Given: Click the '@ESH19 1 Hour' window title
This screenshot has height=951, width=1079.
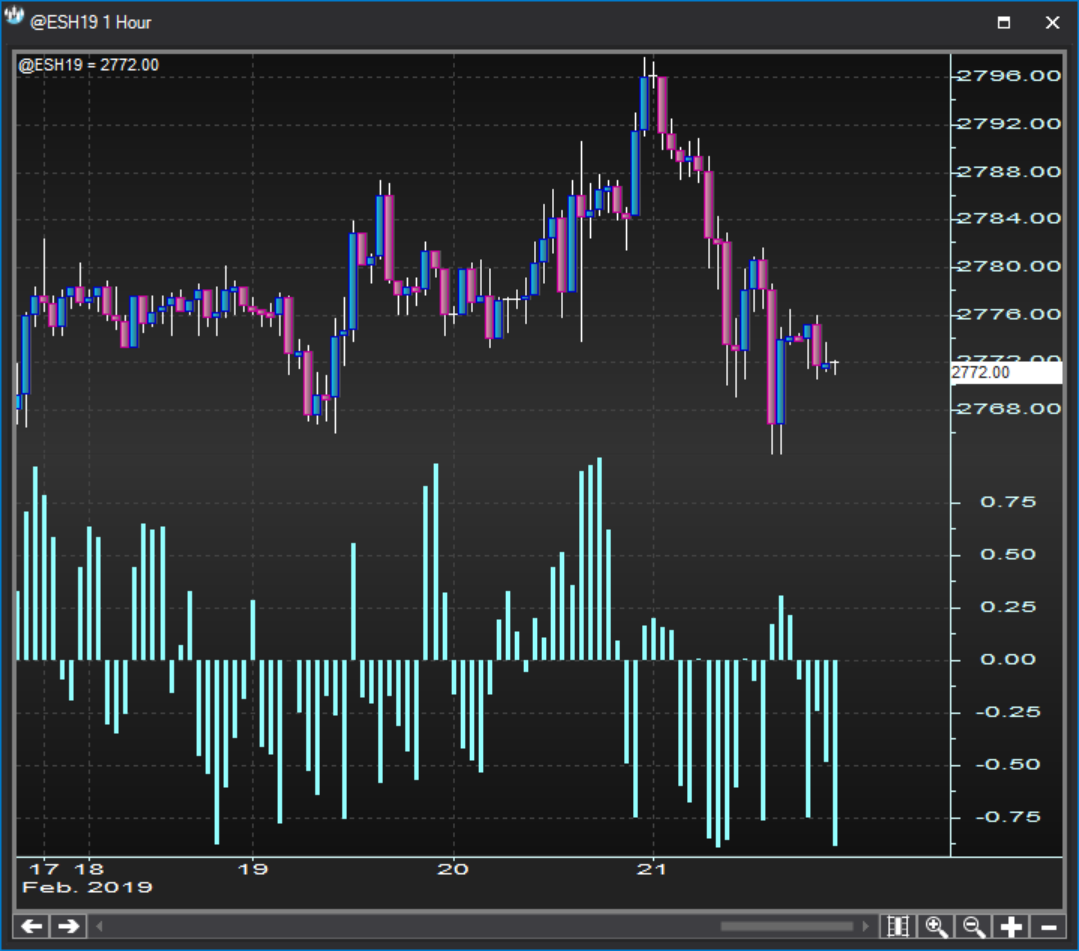Looking at the screenshot, I should point(91,23).
